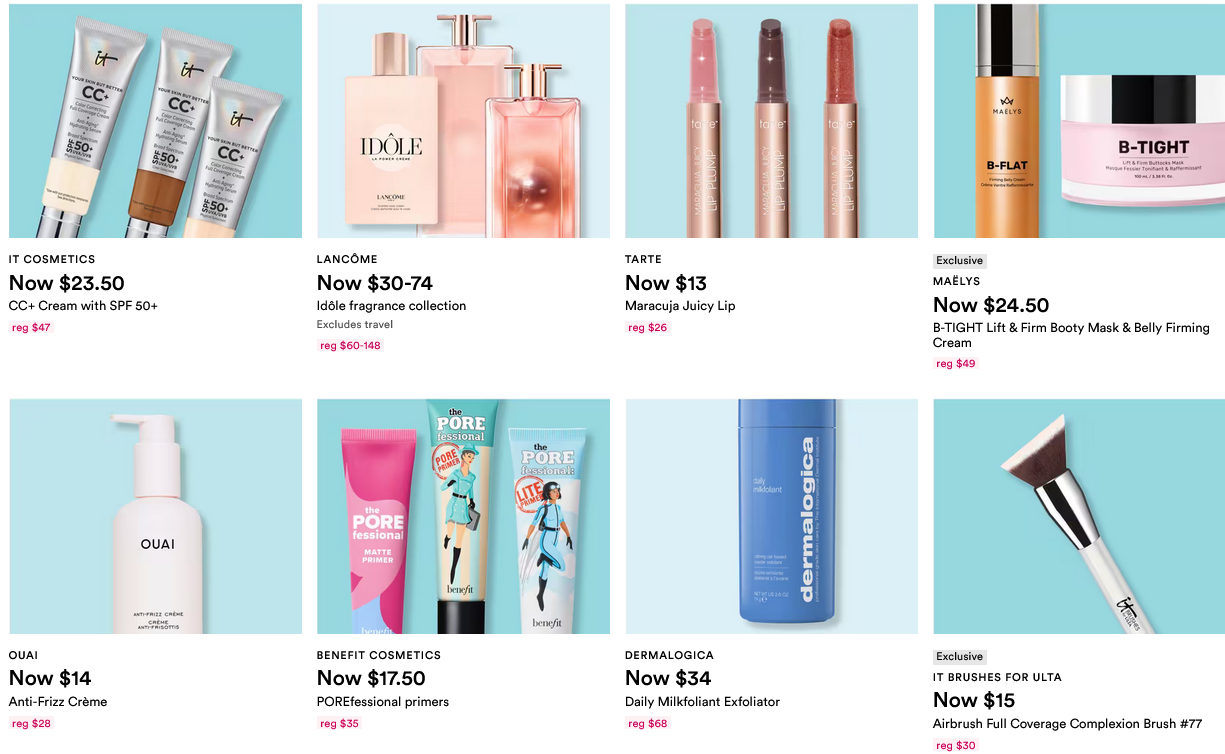This screenshot has height=754, width=1225.
Task: Open the IT Cosmetics CC+ Cream product image
Action: (155, 121)
